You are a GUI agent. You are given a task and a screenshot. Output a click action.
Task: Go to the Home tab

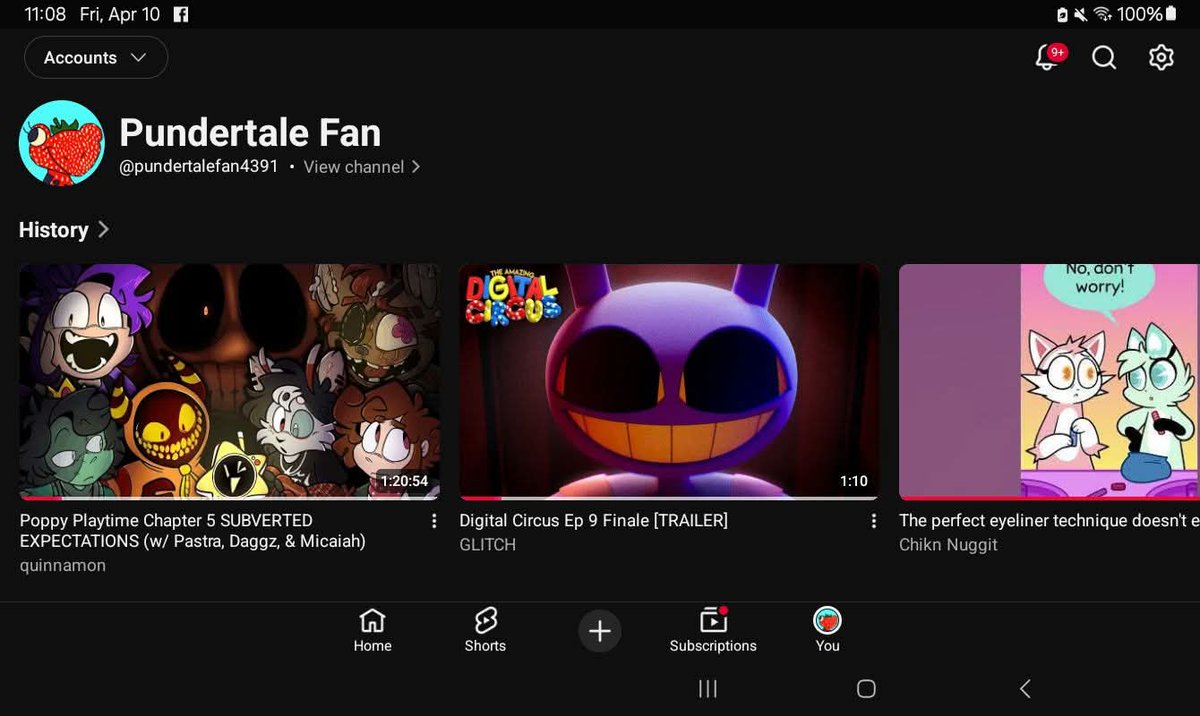pos(372,631)
